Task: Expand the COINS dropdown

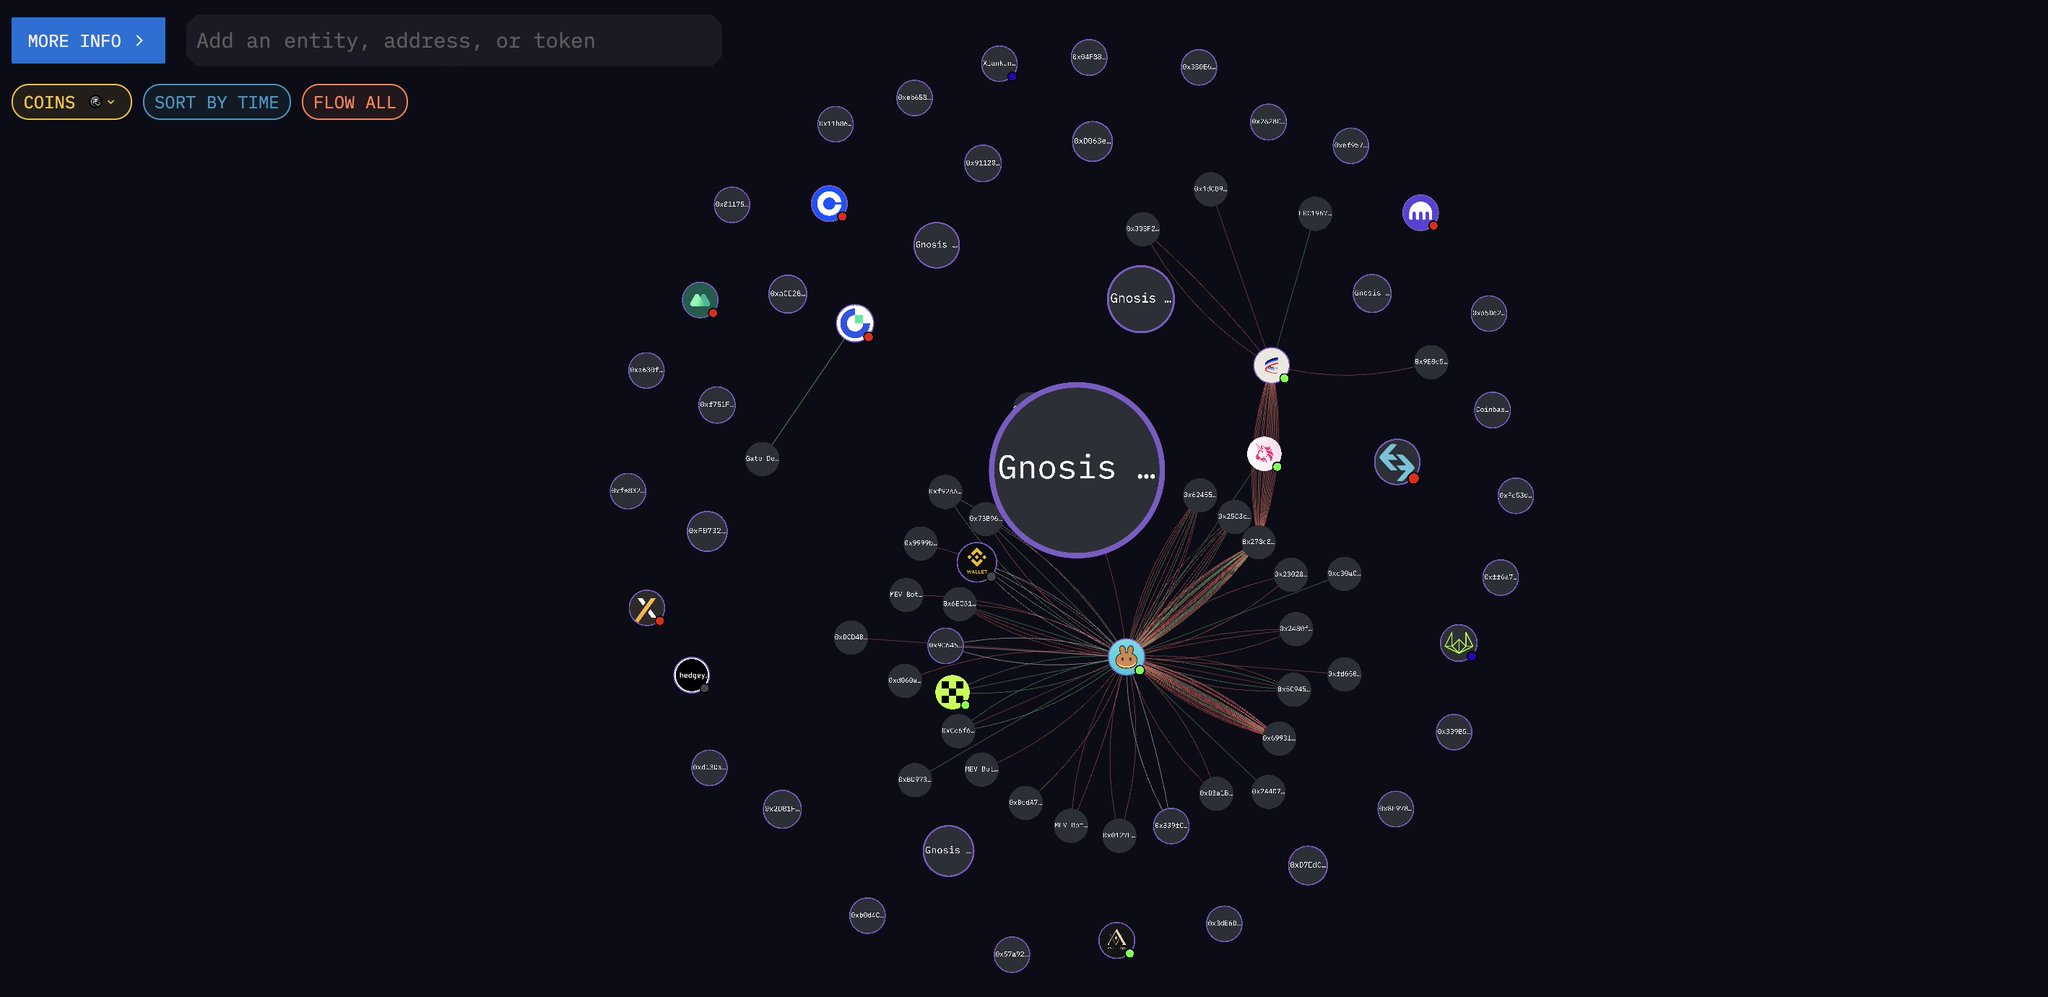Action: (x=71, y=102)
